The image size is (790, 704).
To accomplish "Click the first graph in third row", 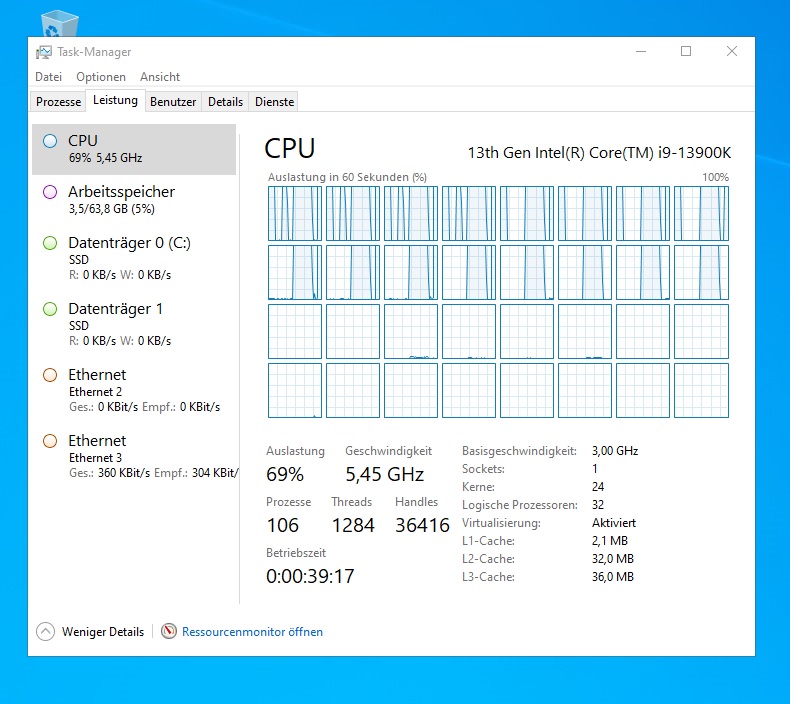I will pyautogui.click(x=295, y=332).
